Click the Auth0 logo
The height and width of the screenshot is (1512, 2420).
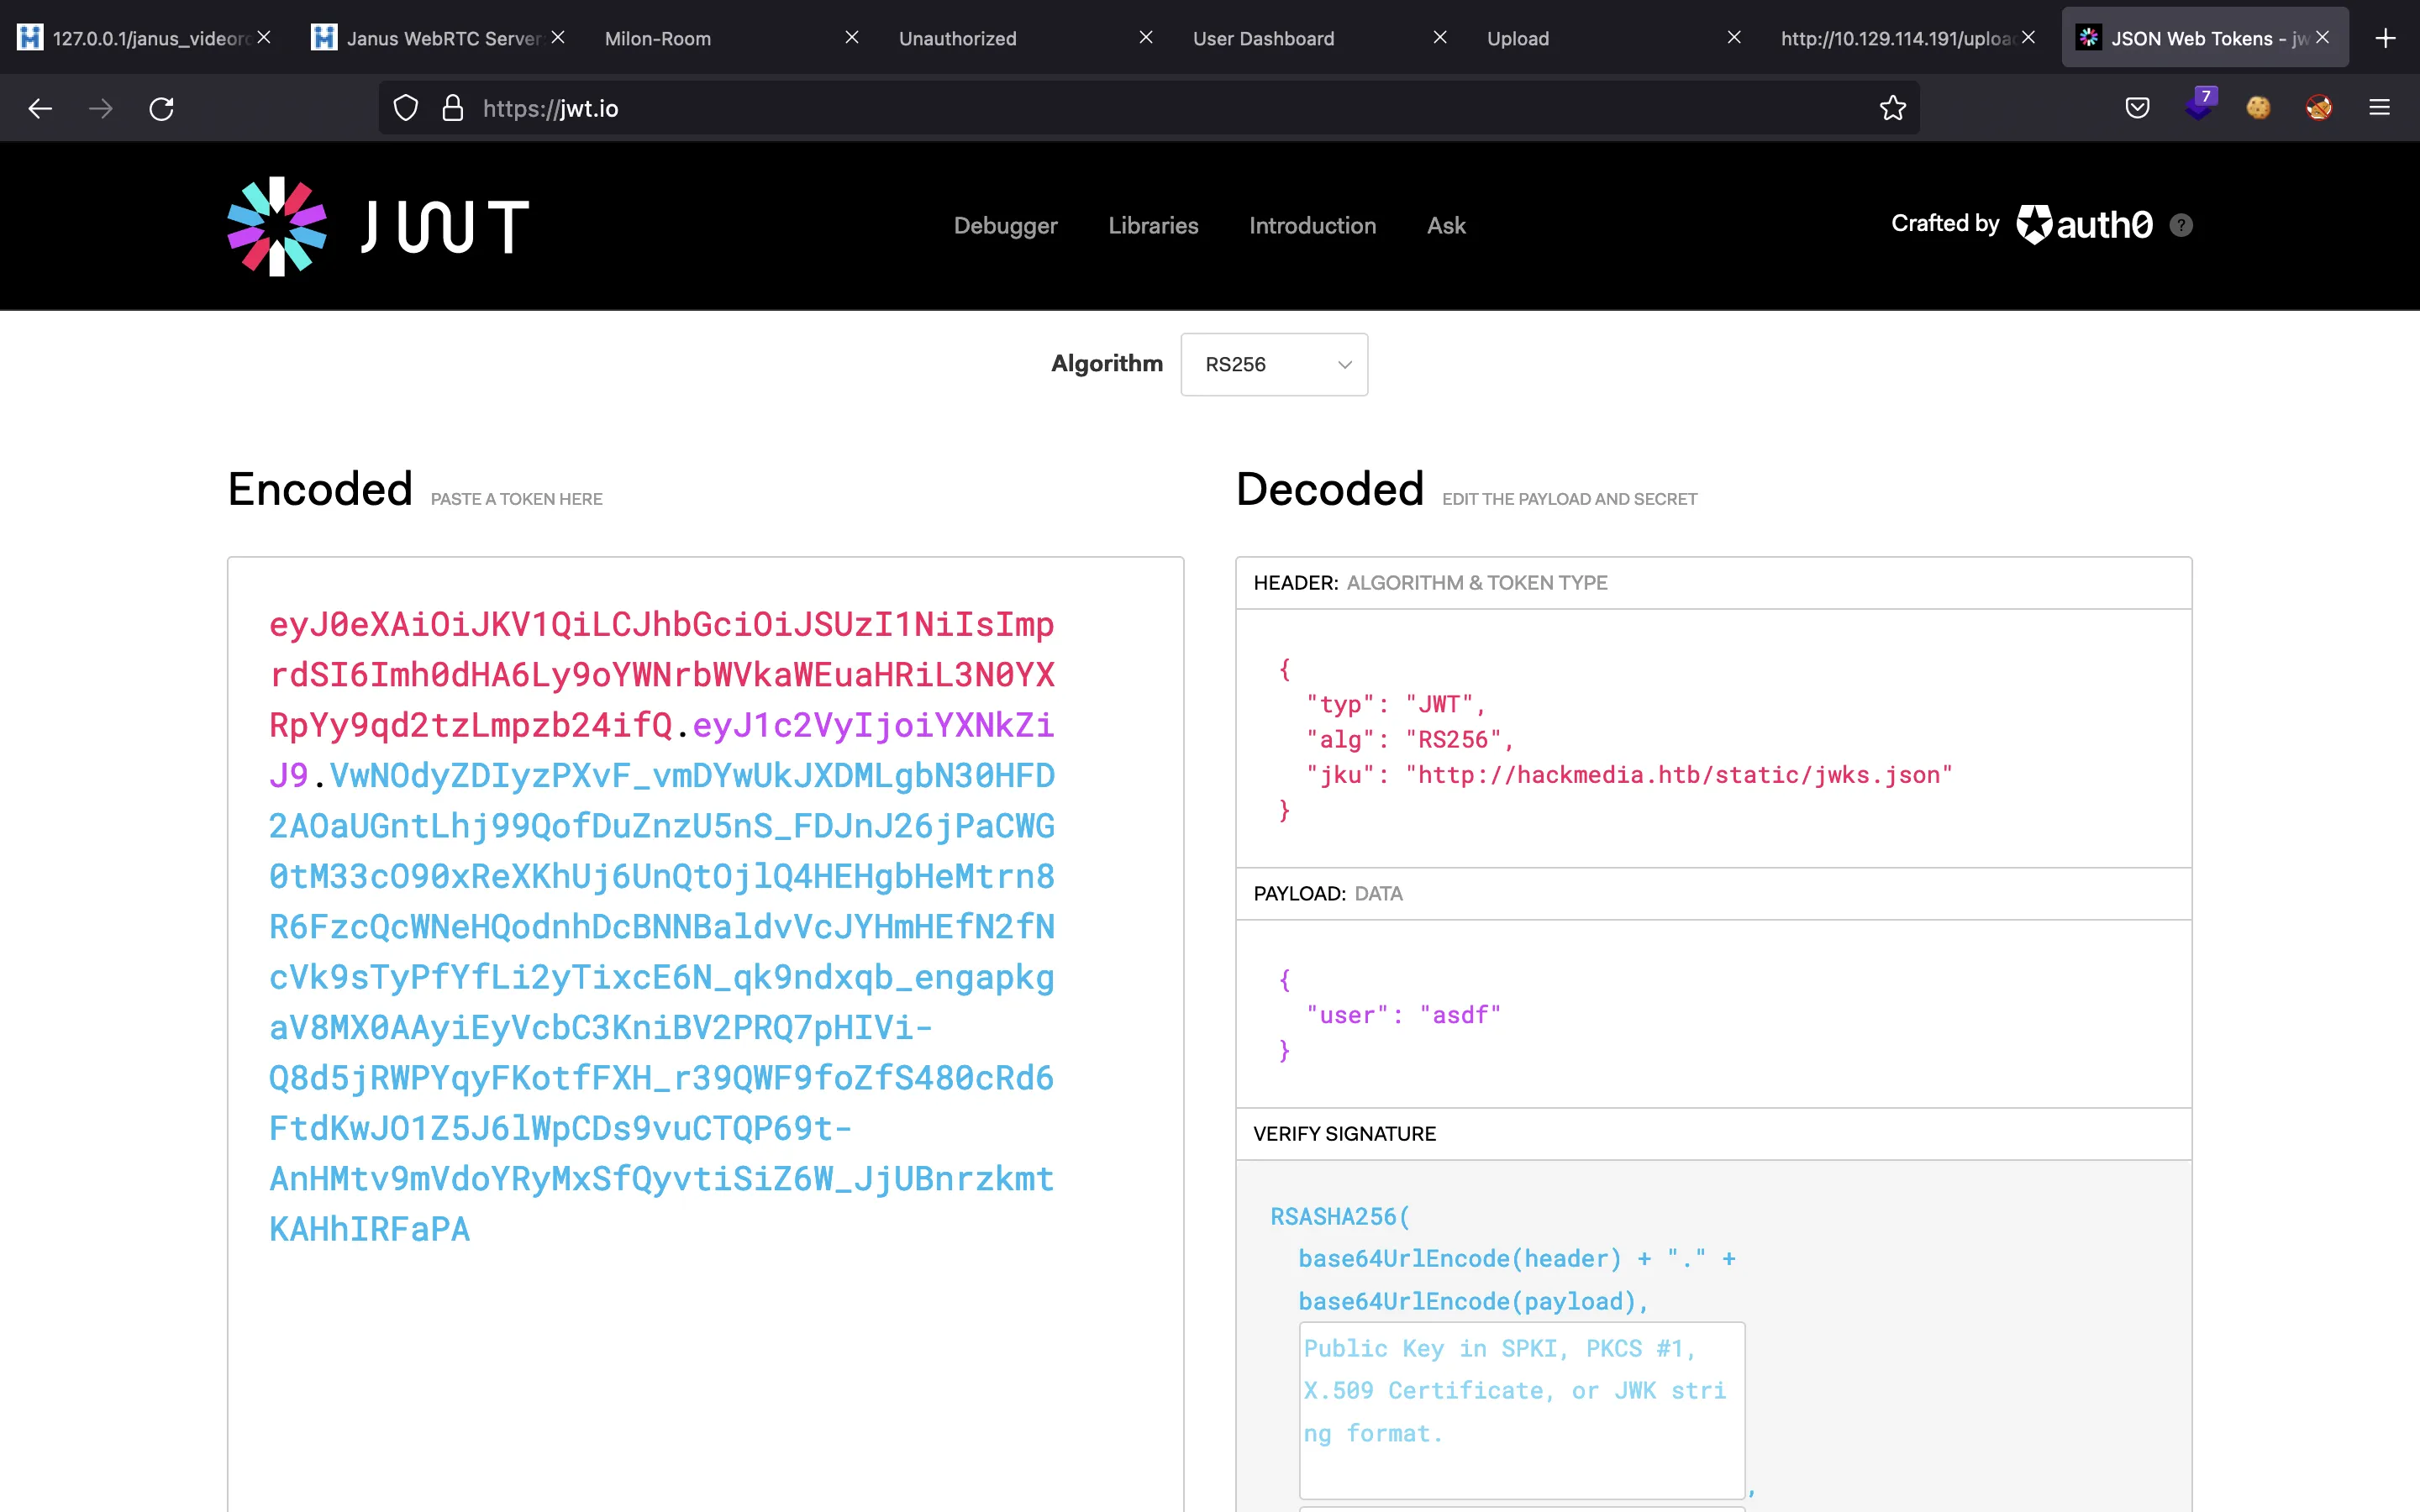pos(2084,224)
